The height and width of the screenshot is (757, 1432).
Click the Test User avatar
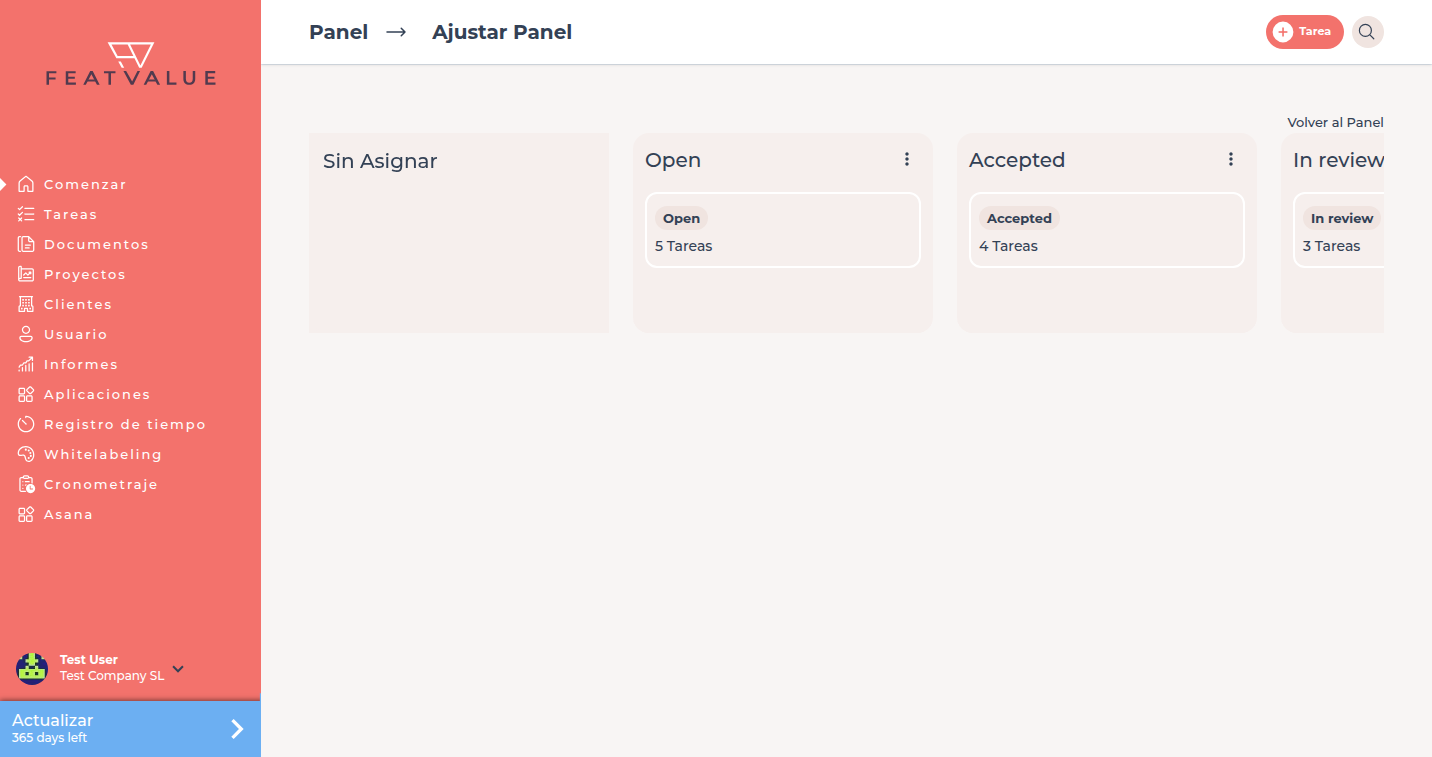click(32, 668)
